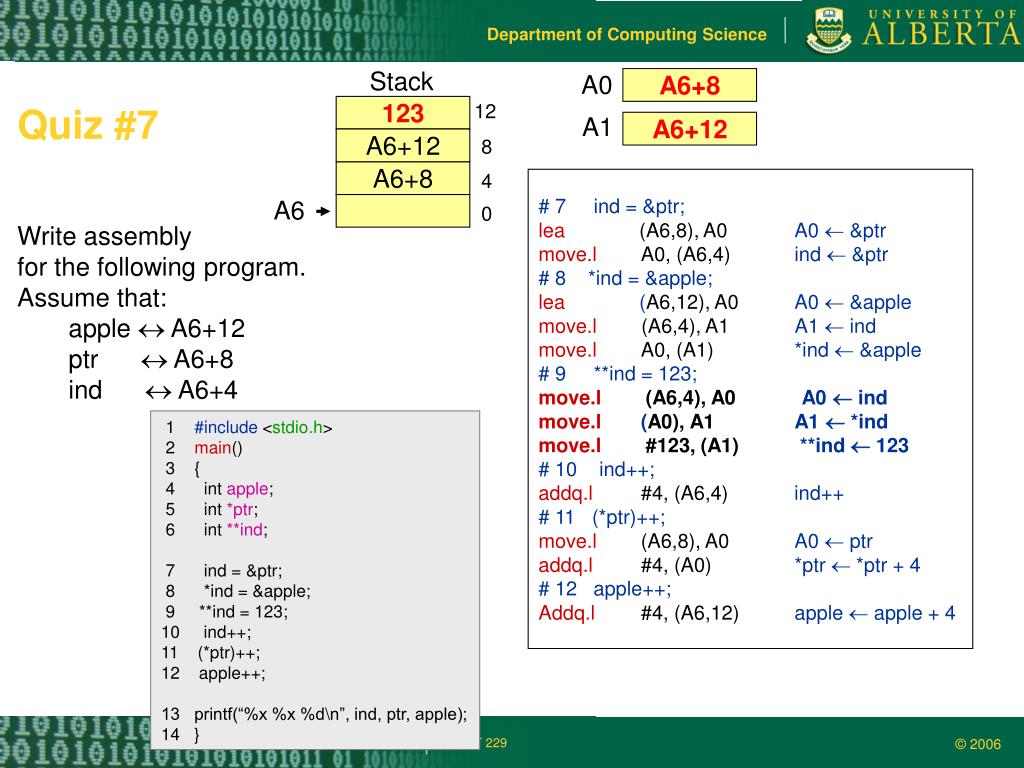The height and width of the screenshot is (768, 1024).
Task: Select the bold "move.l (A0), A1" instruction
Action: point(626,422)
